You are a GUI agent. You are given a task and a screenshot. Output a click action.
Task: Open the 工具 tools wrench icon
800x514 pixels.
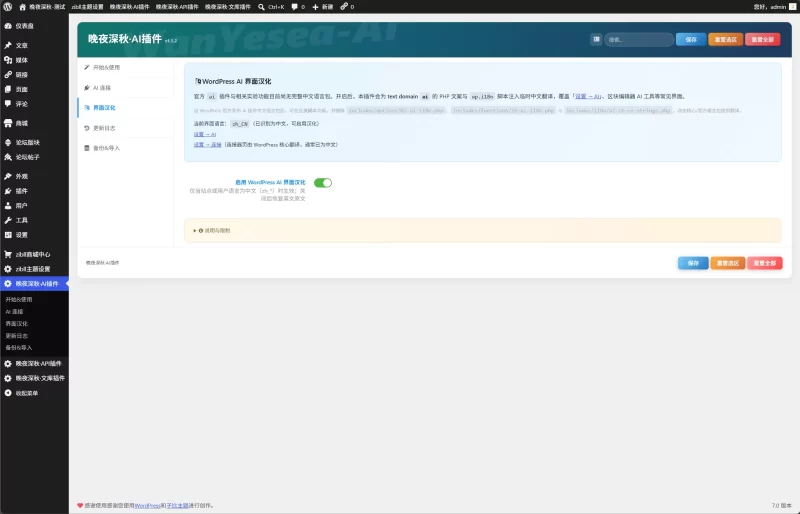point(8,220)
